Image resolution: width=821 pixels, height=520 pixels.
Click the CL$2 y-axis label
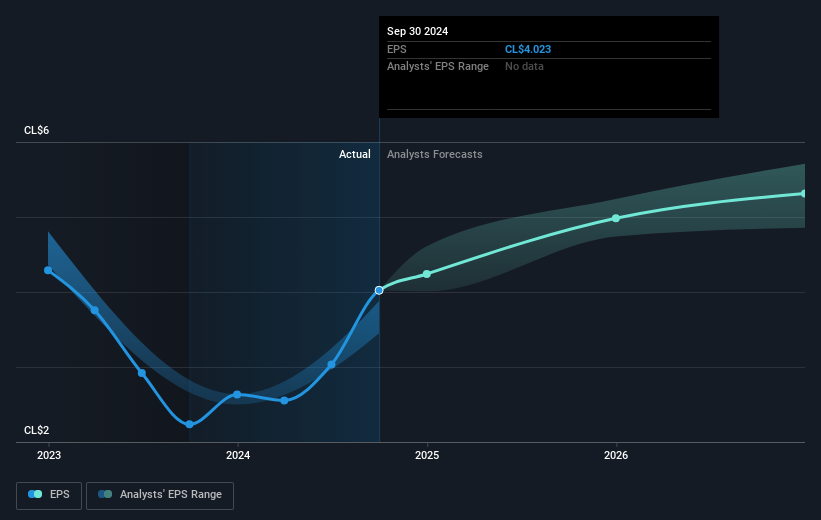[37, 430]
